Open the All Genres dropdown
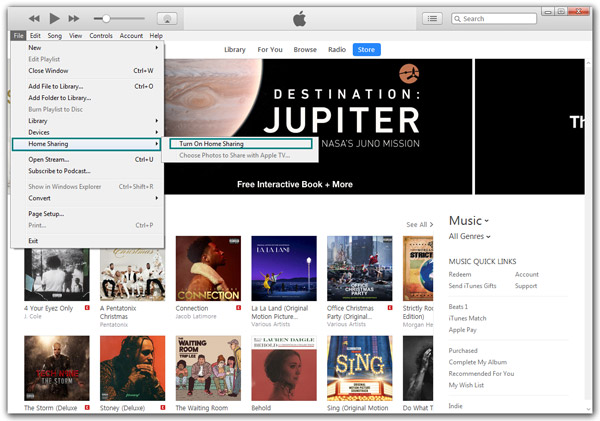This screenshot has width=600, height=421. pyautogui.click(x=470, y=236)
